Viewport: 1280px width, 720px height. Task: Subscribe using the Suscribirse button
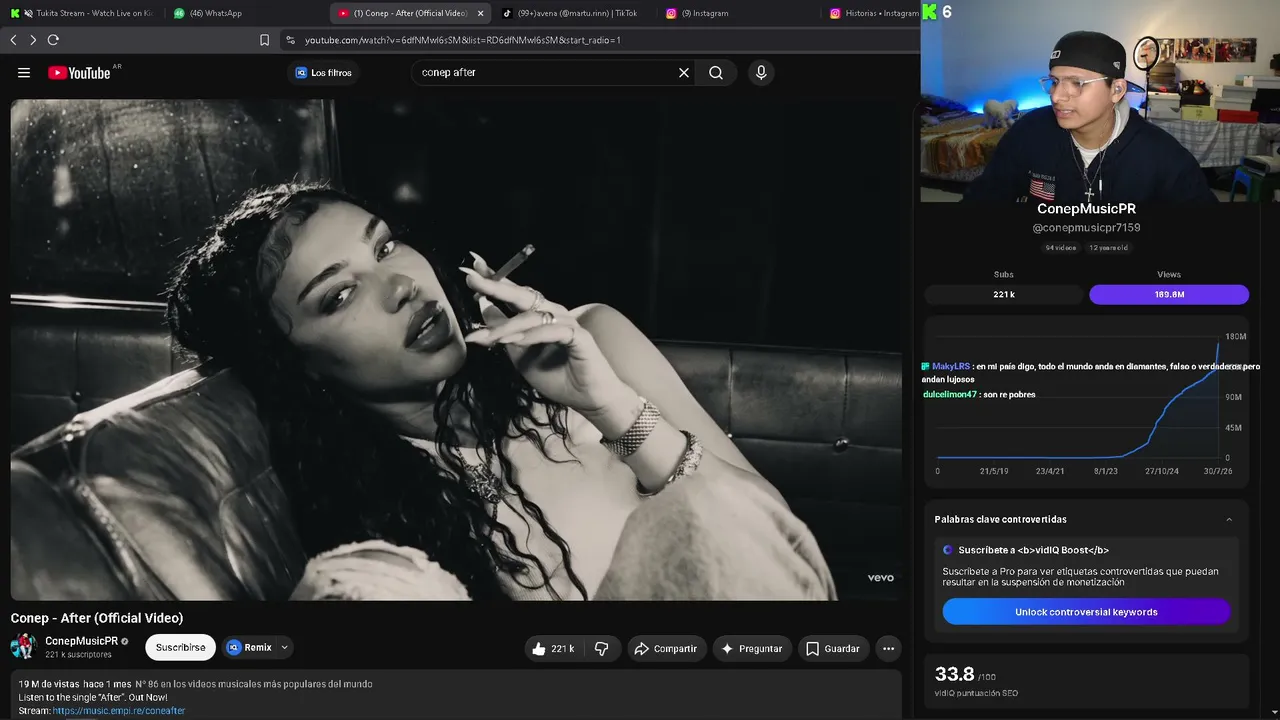pyautogui.click(x=180, y=648)
